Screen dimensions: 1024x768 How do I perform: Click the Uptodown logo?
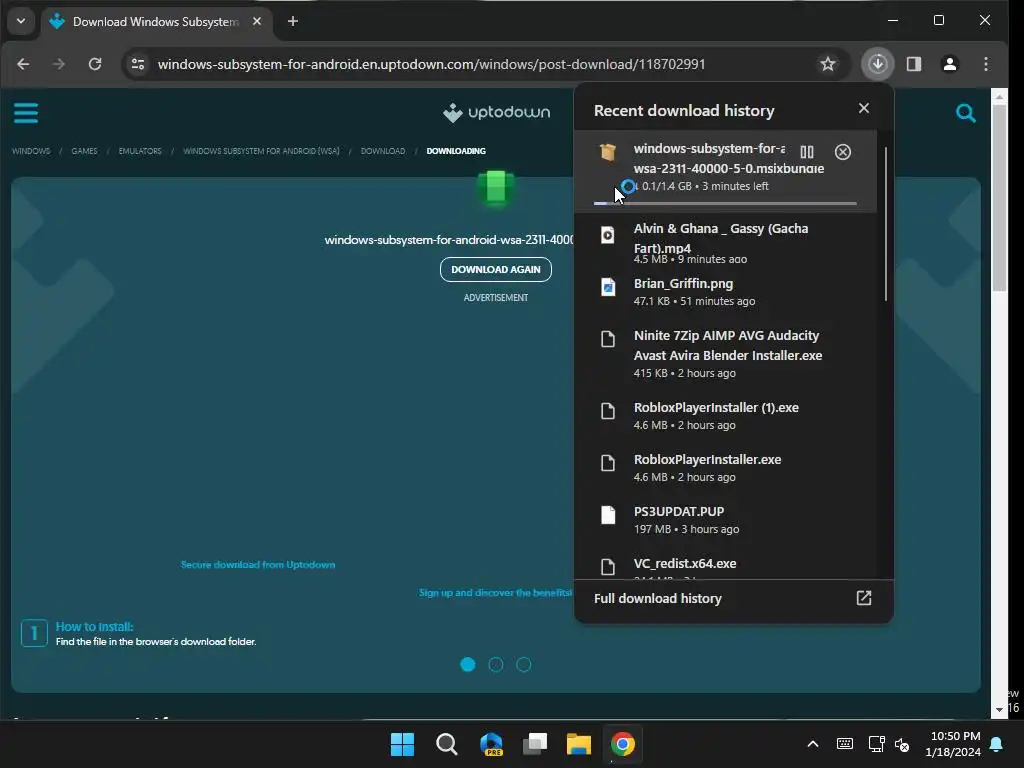(496, 112)
